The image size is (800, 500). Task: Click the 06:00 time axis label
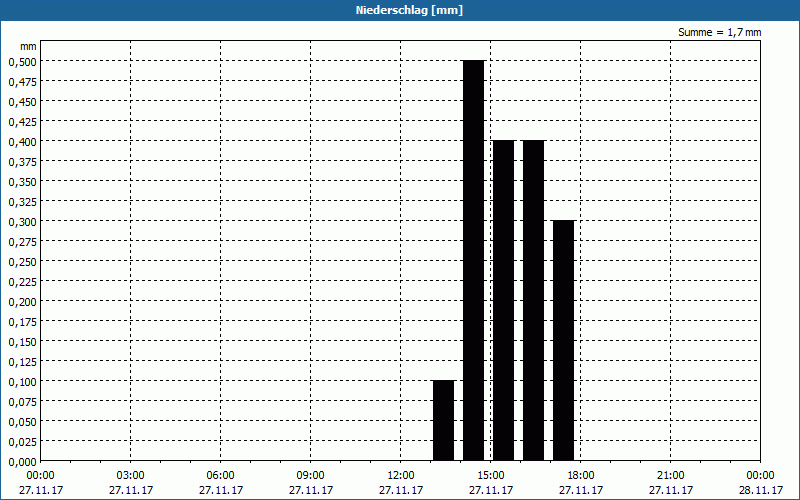tap(220, 476)
